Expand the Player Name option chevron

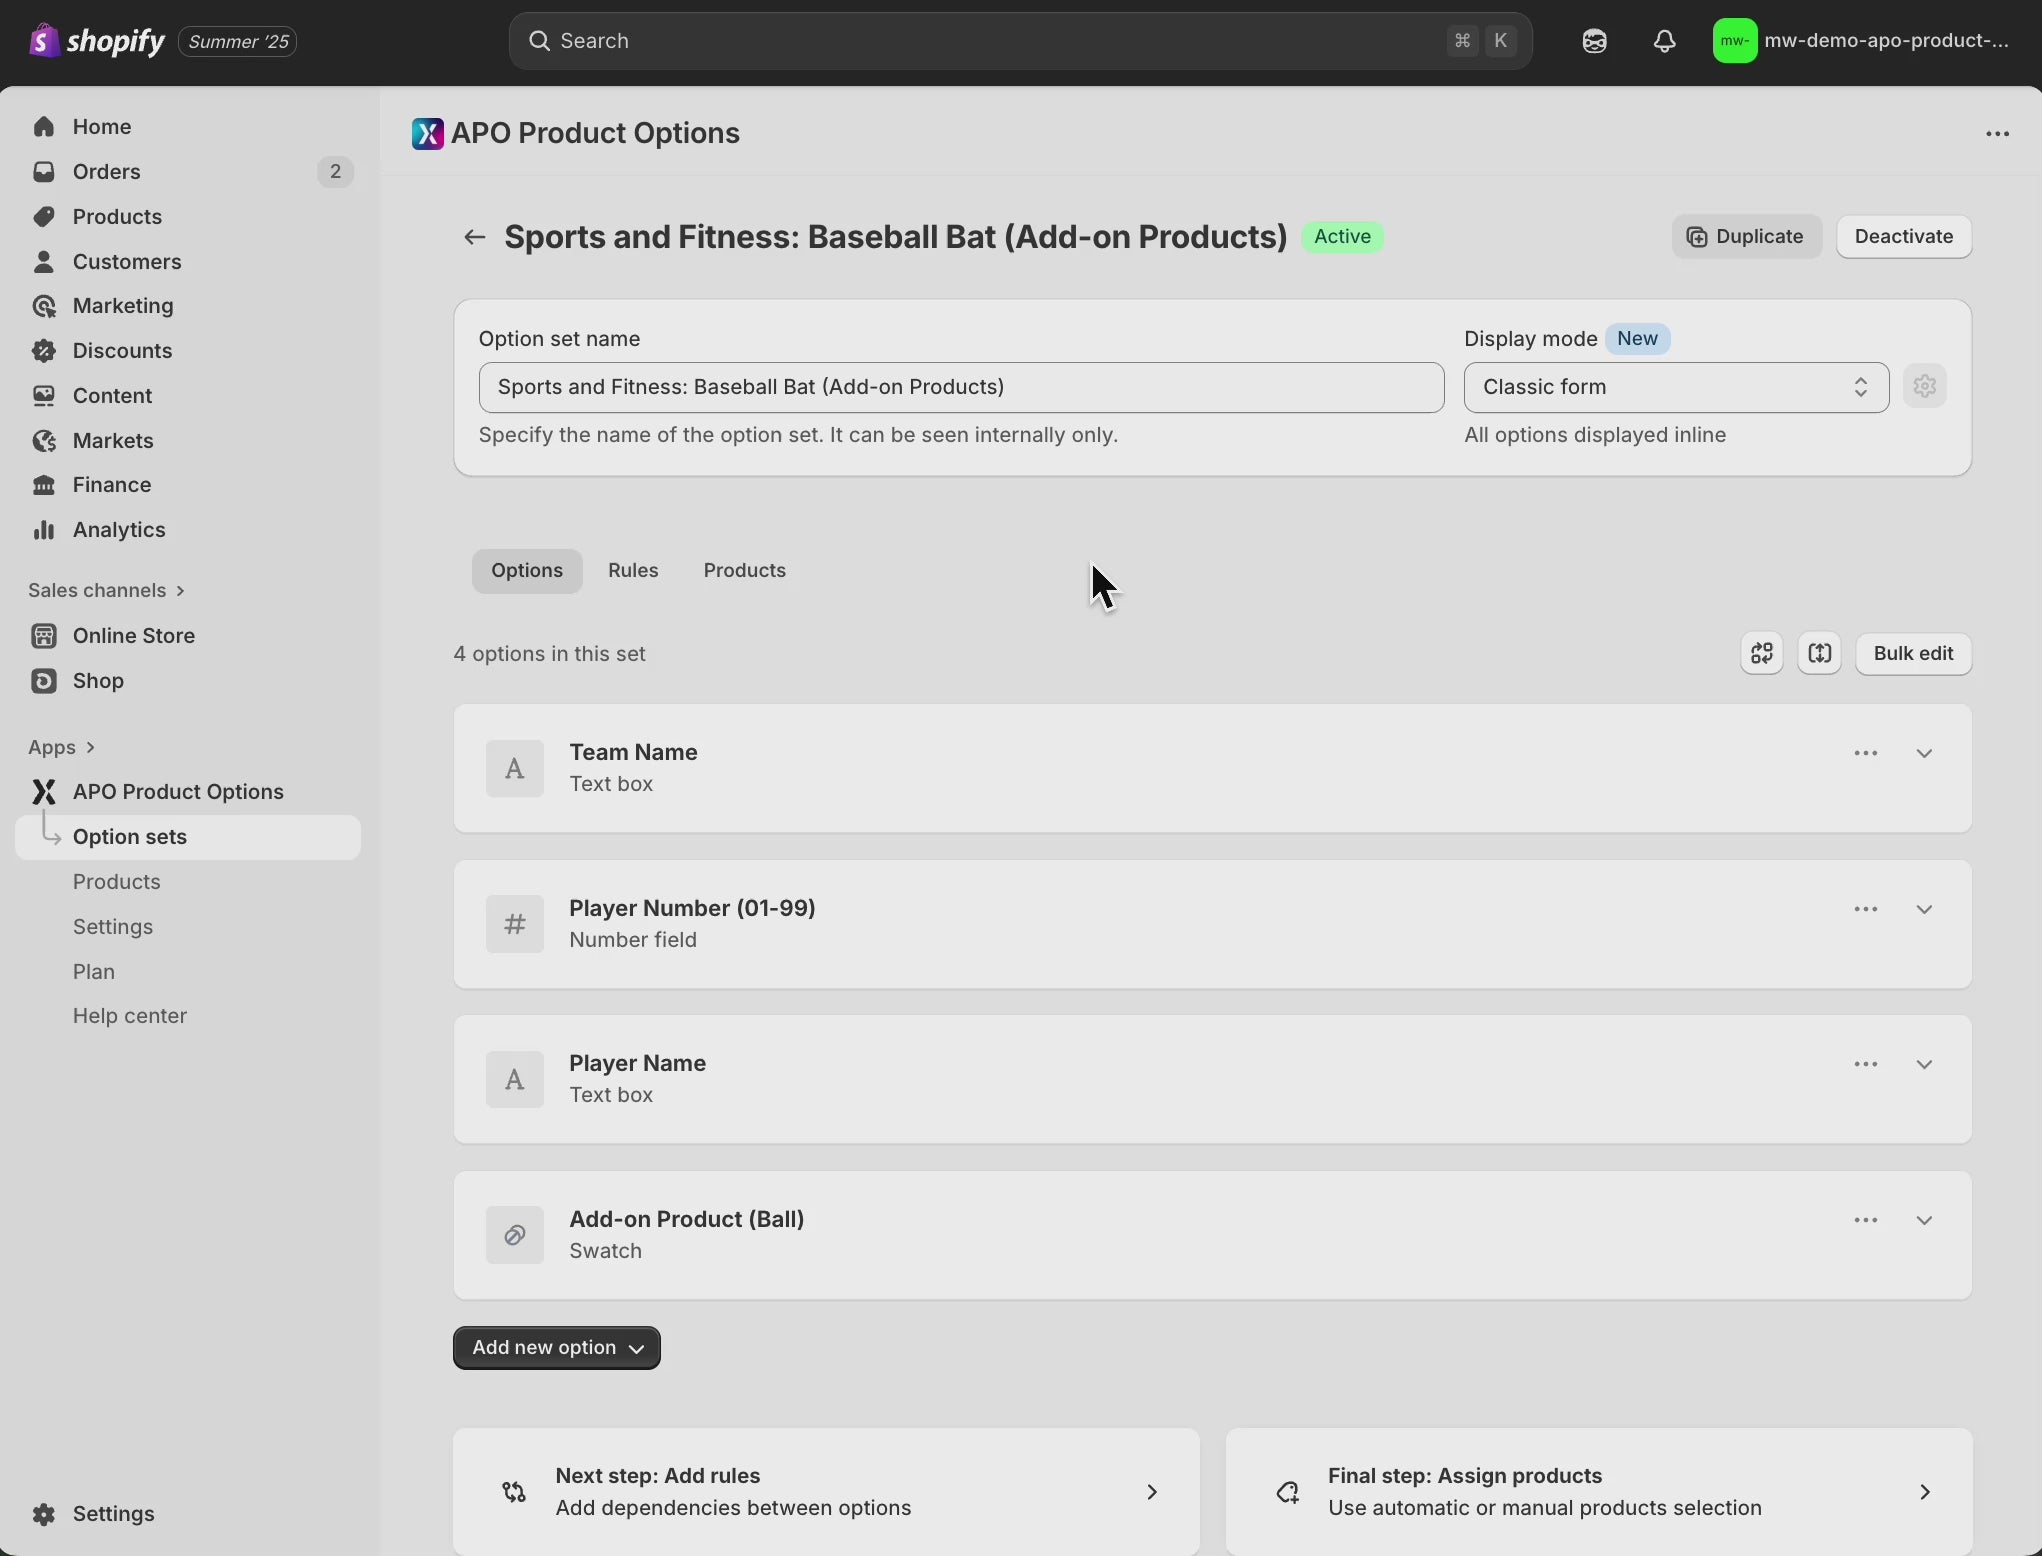pos(1924,1064)
